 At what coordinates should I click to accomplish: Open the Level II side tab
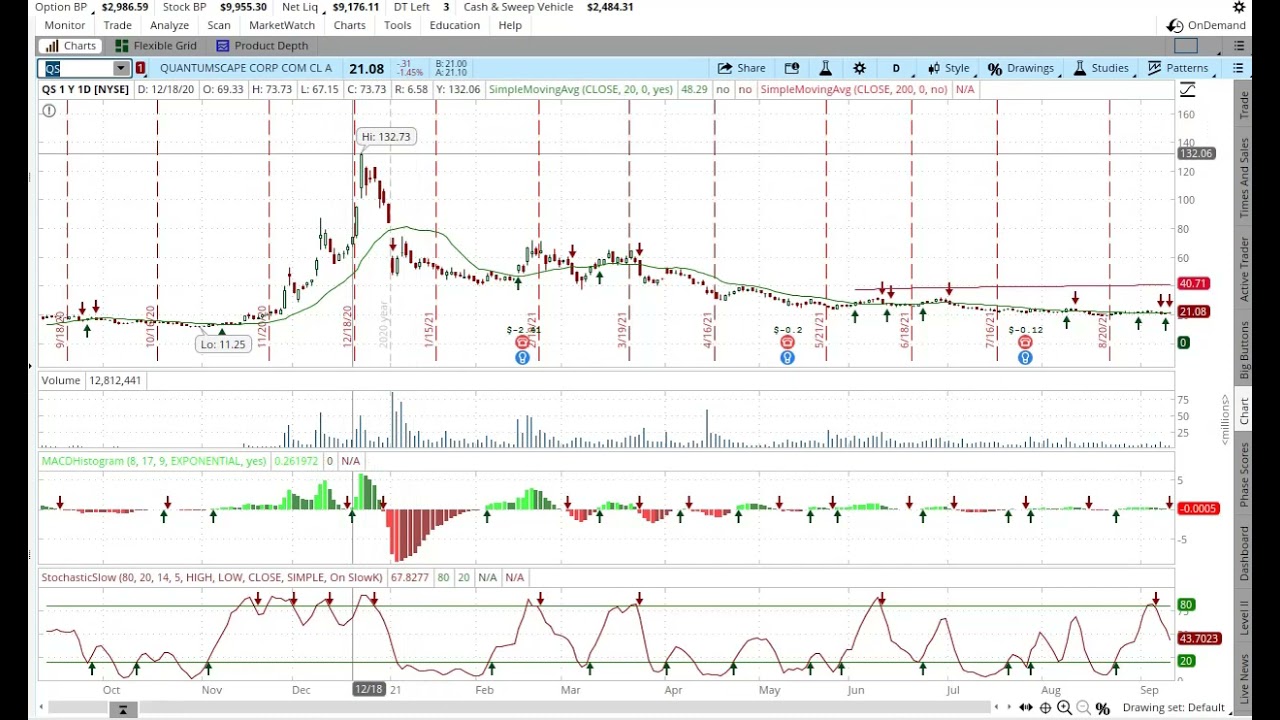click(x=1245, y=617)
